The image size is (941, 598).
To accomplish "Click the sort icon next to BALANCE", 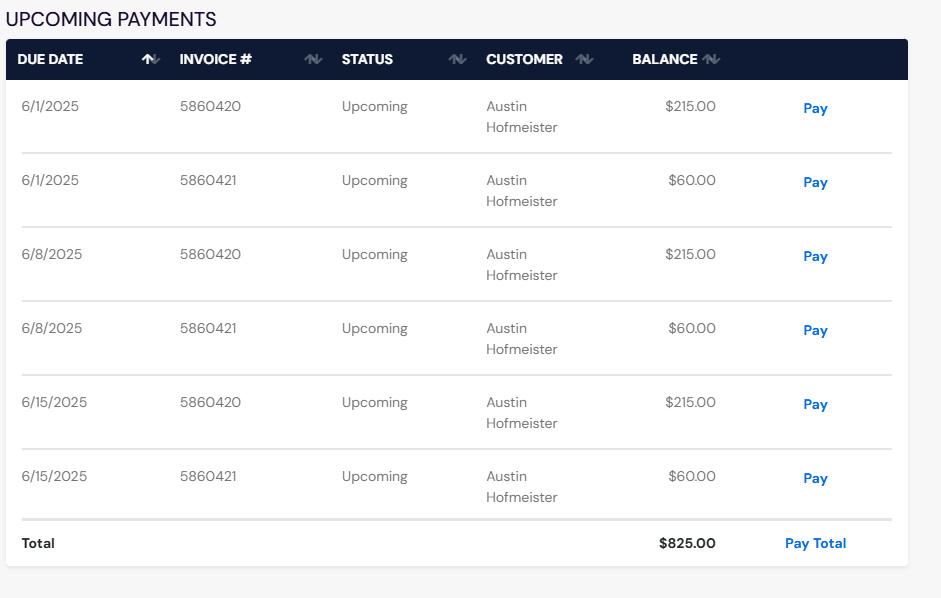I will 711,59.
